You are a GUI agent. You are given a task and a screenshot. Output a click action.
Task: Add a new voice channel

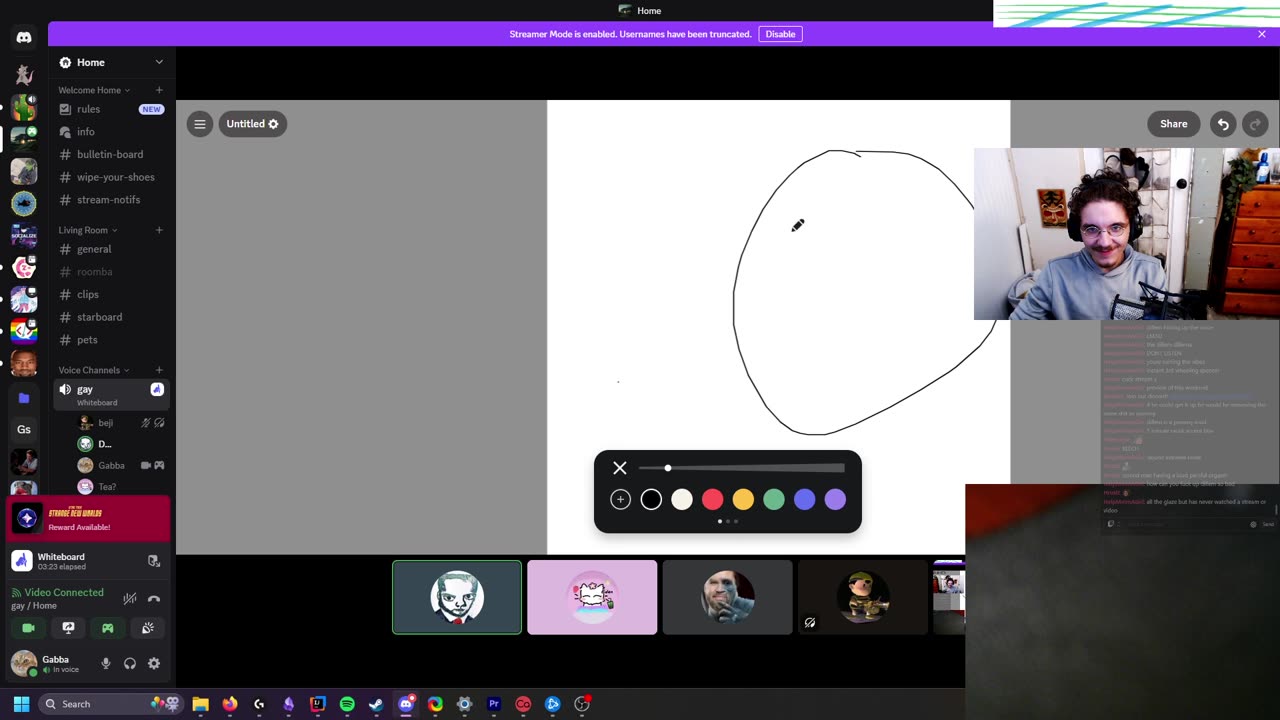point(159,370)
